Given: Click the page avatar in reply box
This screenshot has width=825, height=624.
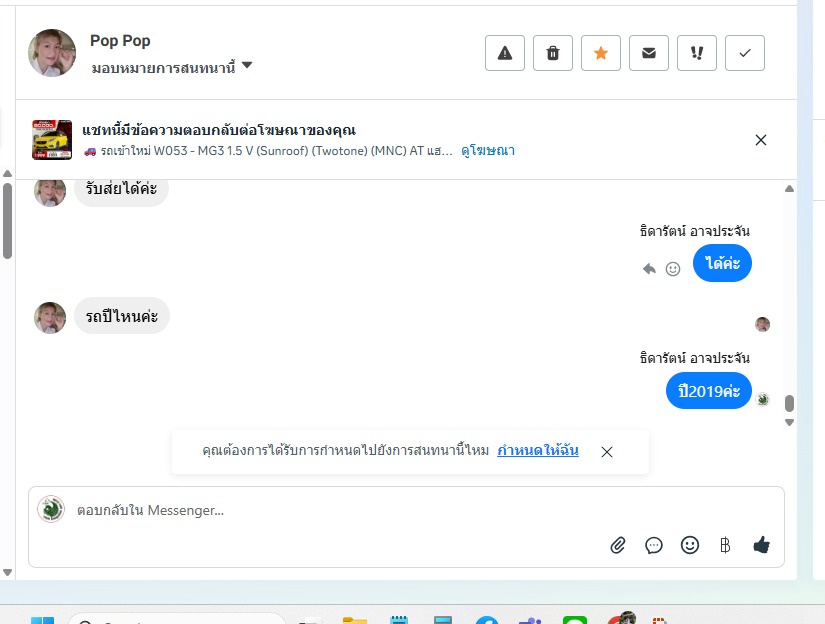Looking at the screenshot, I should pos(51,509).
